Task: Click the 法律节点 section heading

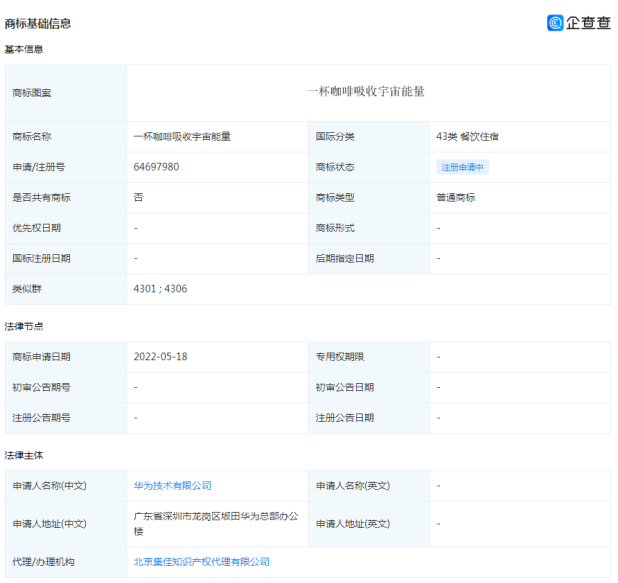Action: pos(24,326)
